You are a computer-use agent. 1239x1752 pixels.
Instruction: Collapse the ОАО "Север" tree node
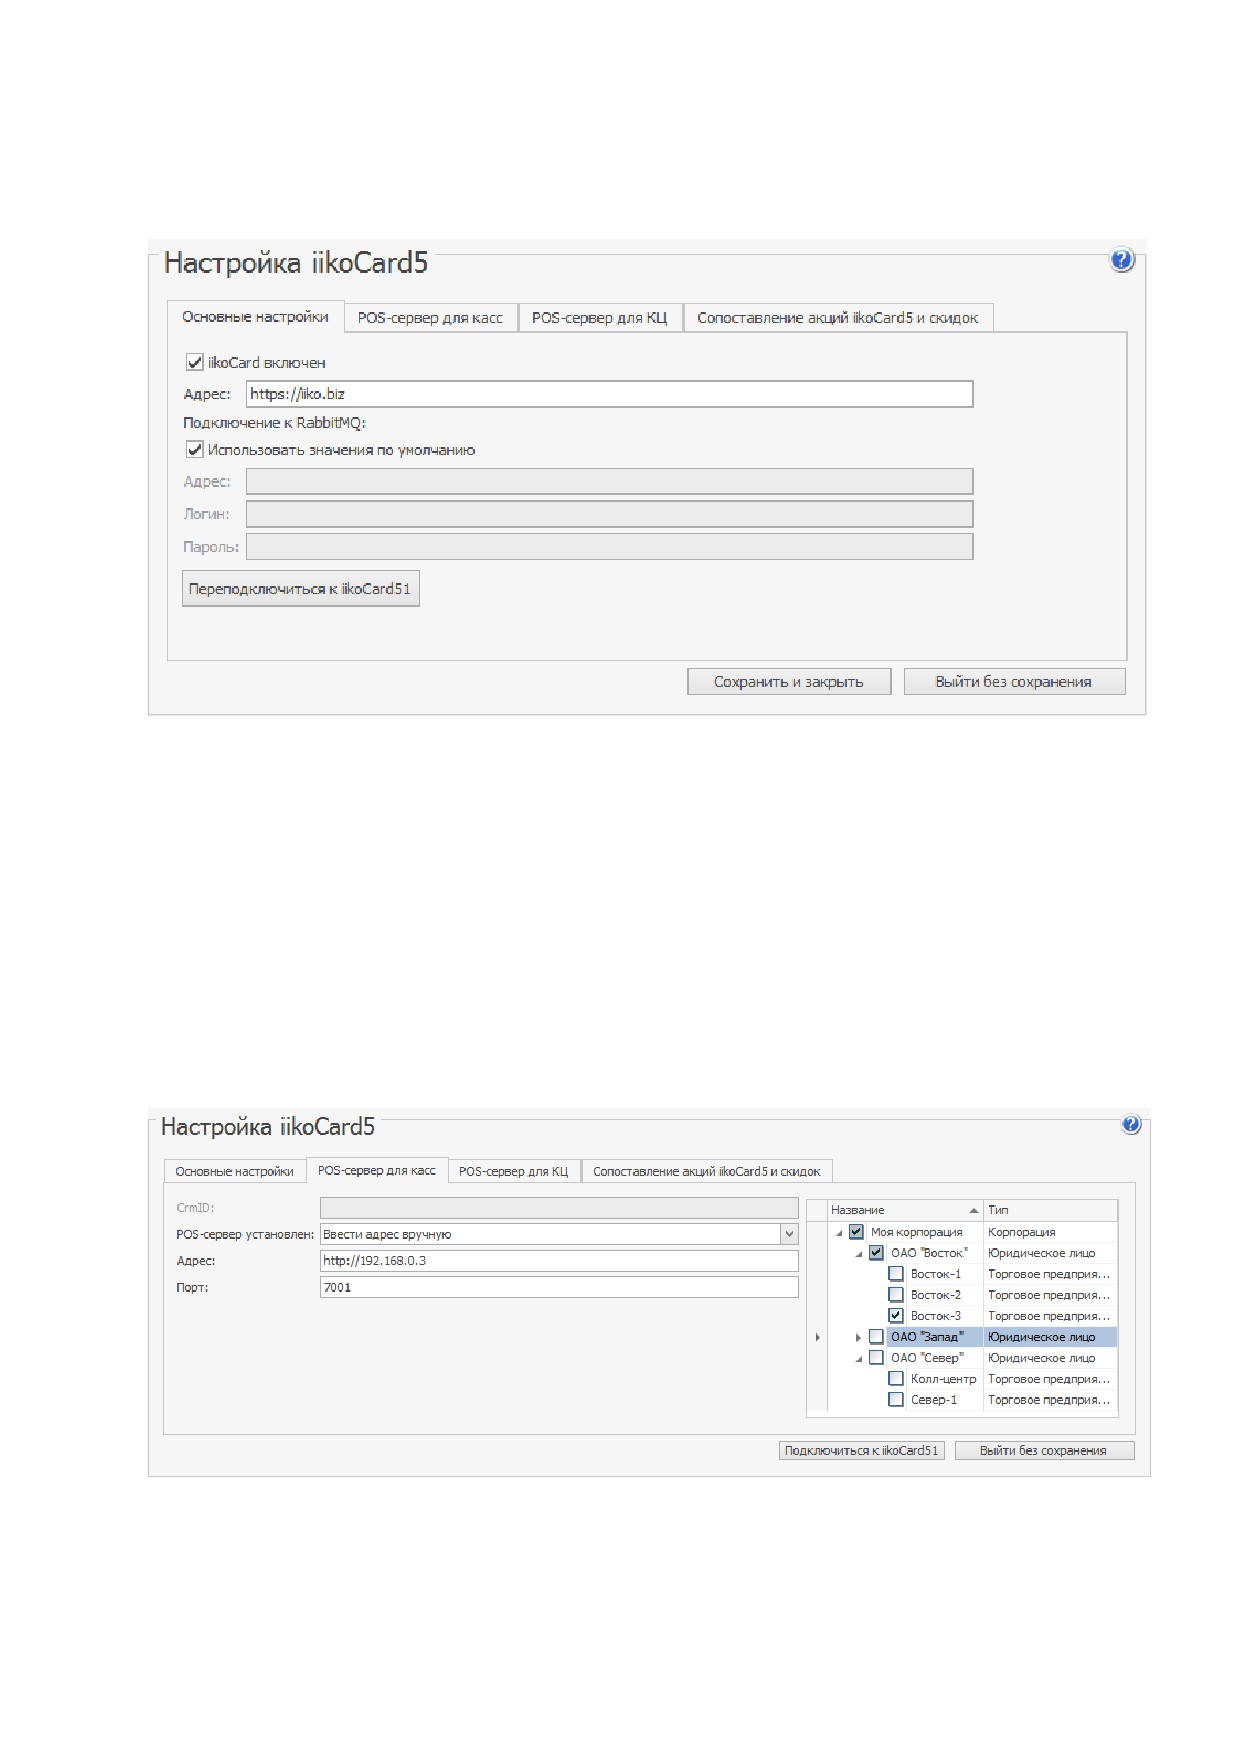pyautogui.click(x=859, y=1359)
